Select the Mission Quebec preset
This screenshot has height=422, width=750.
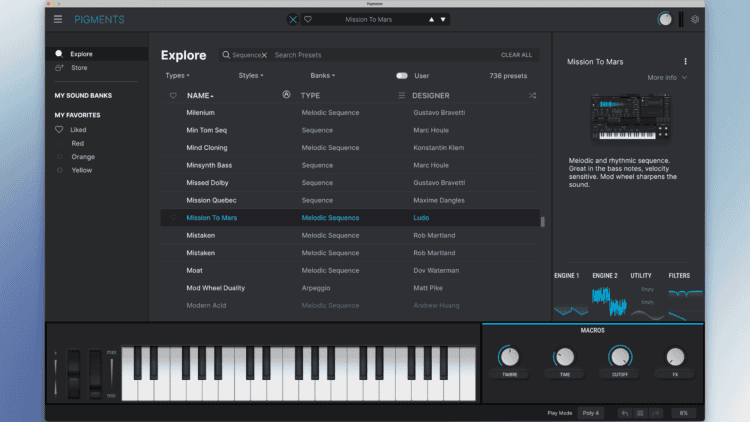[x=350, y=200]
